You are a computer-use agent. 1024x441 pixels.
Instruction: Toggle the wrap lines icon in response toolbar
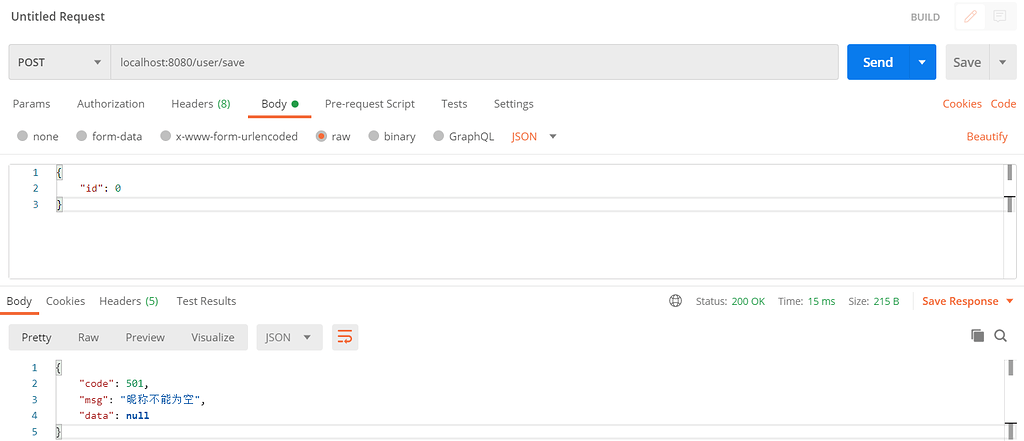coord(345,337)
